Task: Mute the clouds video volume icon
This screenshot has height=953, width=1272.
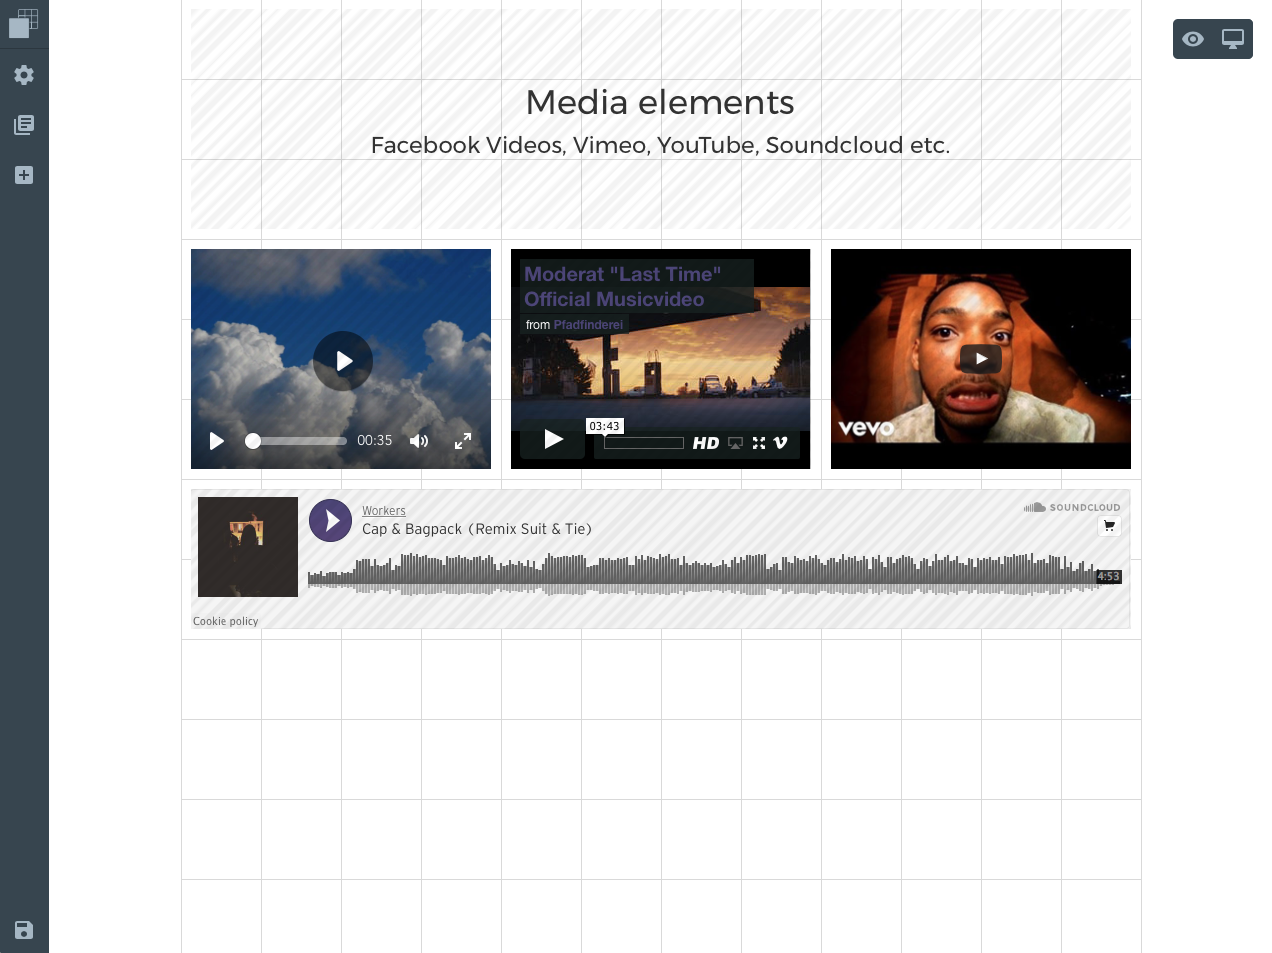Action: click(419, 441)
